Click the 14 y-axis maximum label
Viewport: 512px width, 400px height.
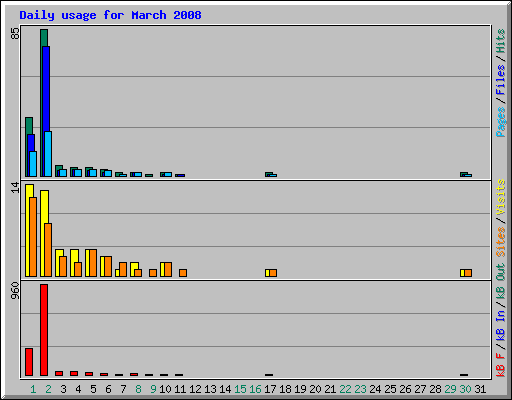(15, 188)
